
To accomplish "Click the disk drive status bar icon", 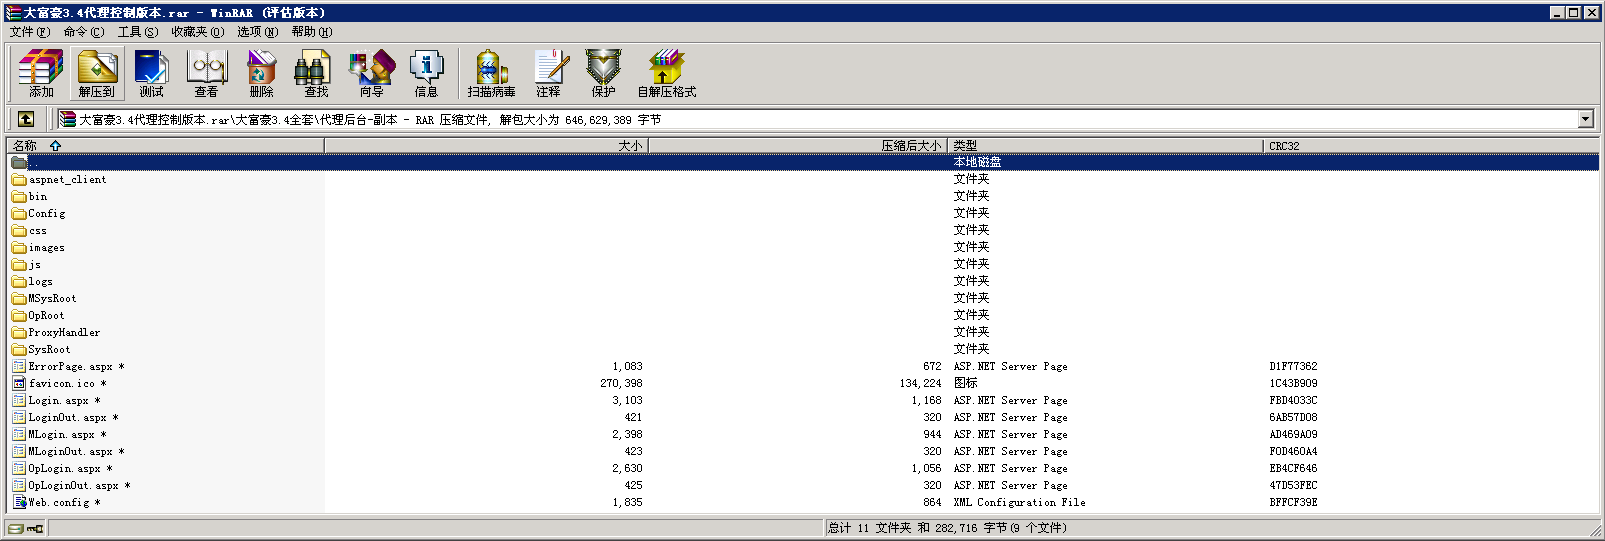I will click(16, 528).
